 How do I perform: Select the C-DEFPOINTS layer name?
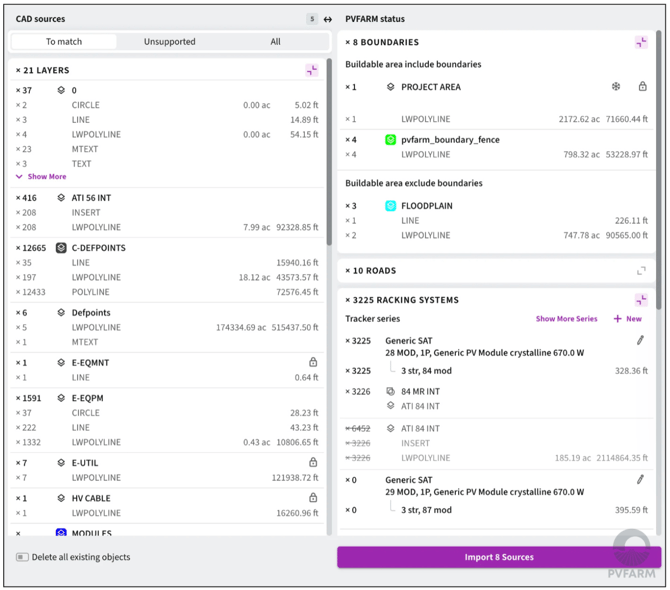tap(99, 248)
